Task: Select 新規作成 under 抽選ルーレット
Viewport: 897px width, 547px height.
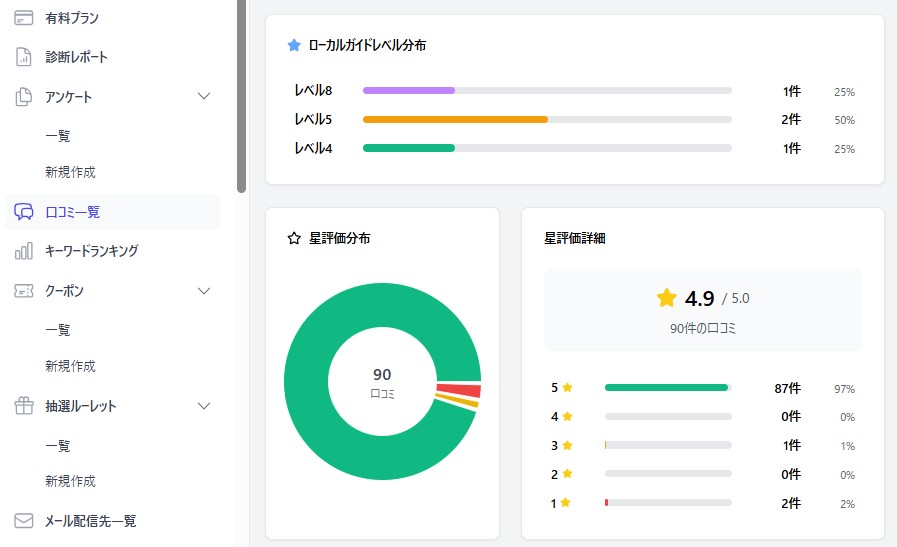Action: [70, 481]
